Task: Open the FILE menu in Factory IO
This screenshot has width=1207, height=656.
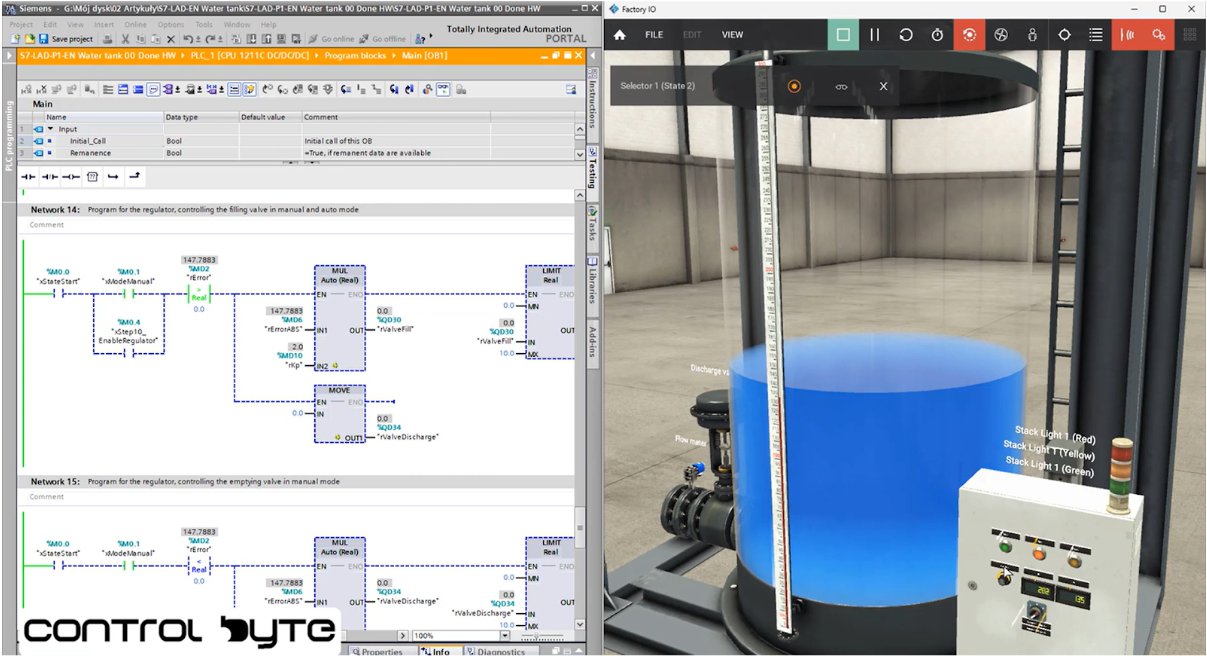Action: 654,35
